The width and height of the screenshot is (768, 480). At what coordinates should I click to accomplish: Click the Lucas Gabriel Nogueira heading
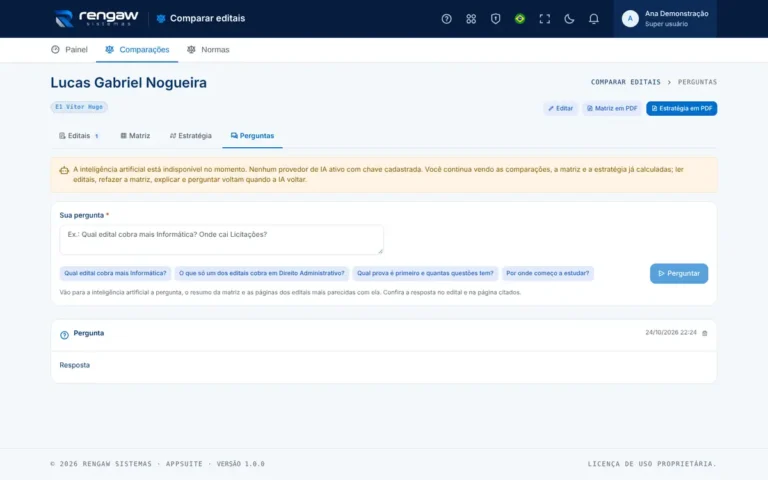click(128, 83)
